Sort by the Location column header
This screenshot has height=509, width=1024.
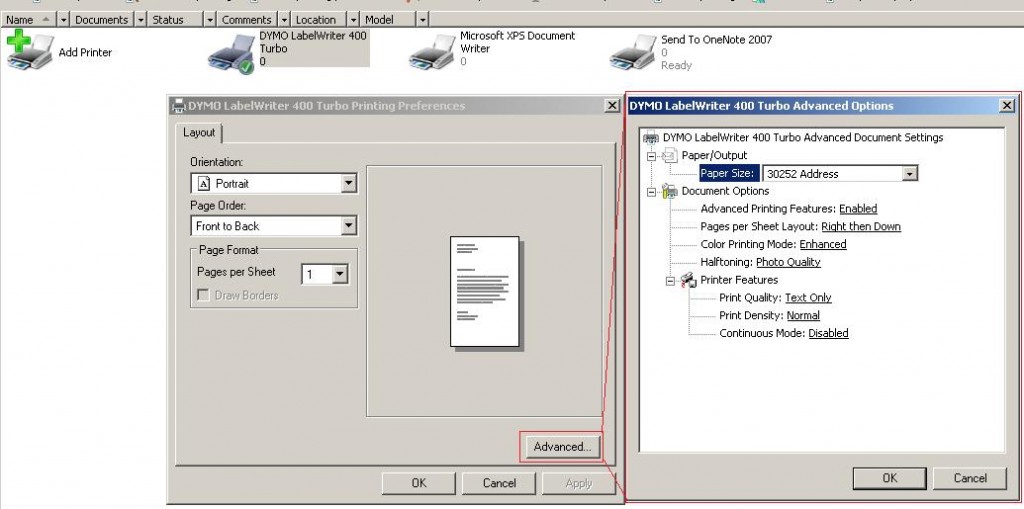coord(319,20)
